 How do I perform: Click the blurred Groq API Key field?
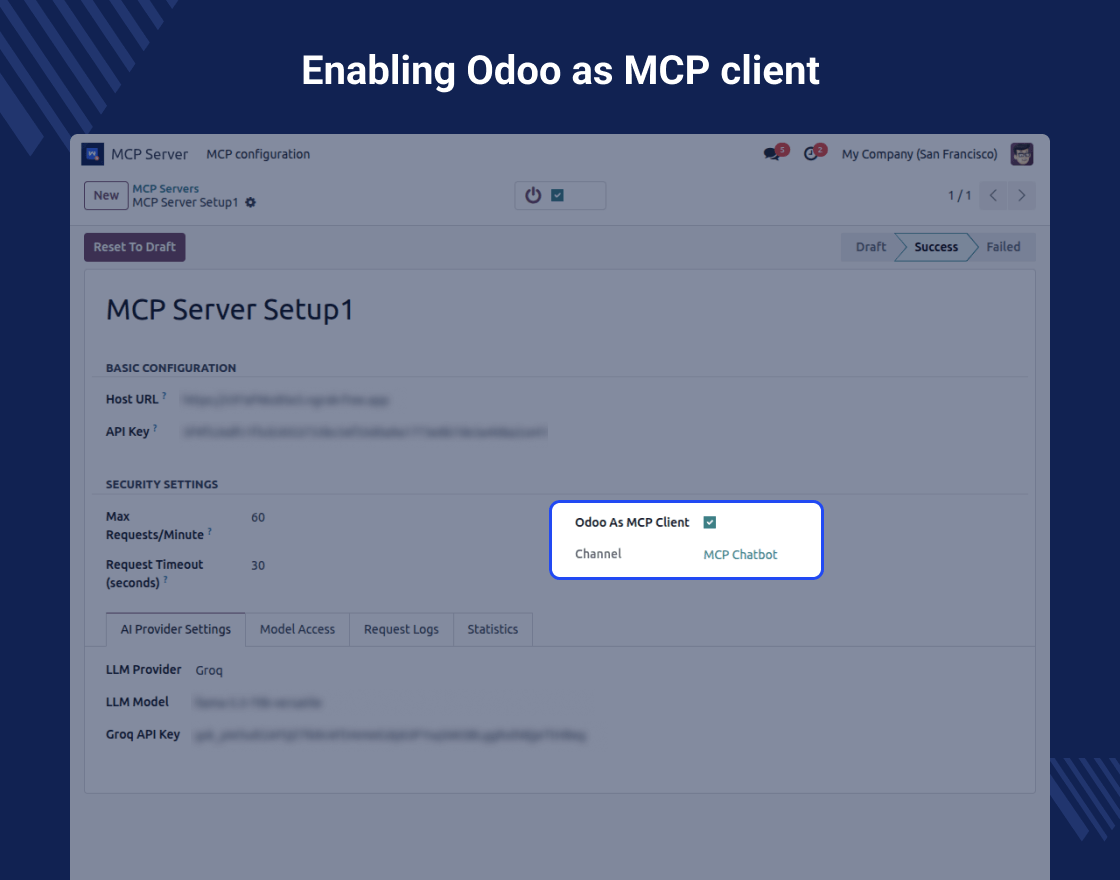coord(390,735)
